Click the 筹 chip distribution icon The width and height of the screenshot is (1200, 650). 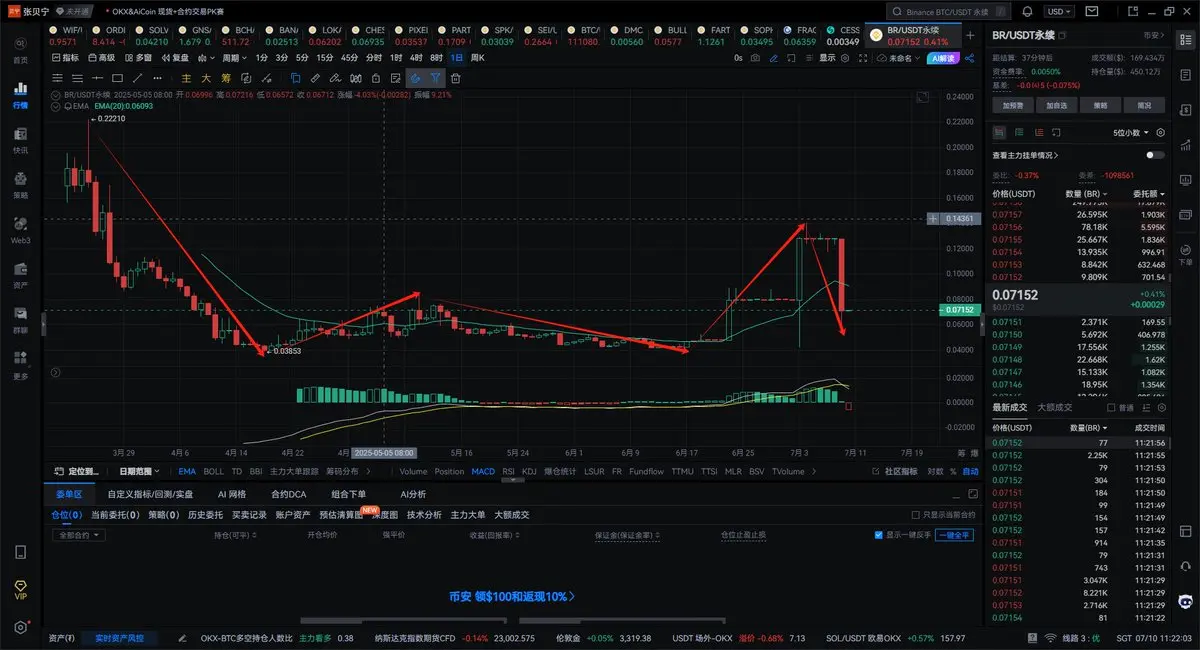click(226, 77)
